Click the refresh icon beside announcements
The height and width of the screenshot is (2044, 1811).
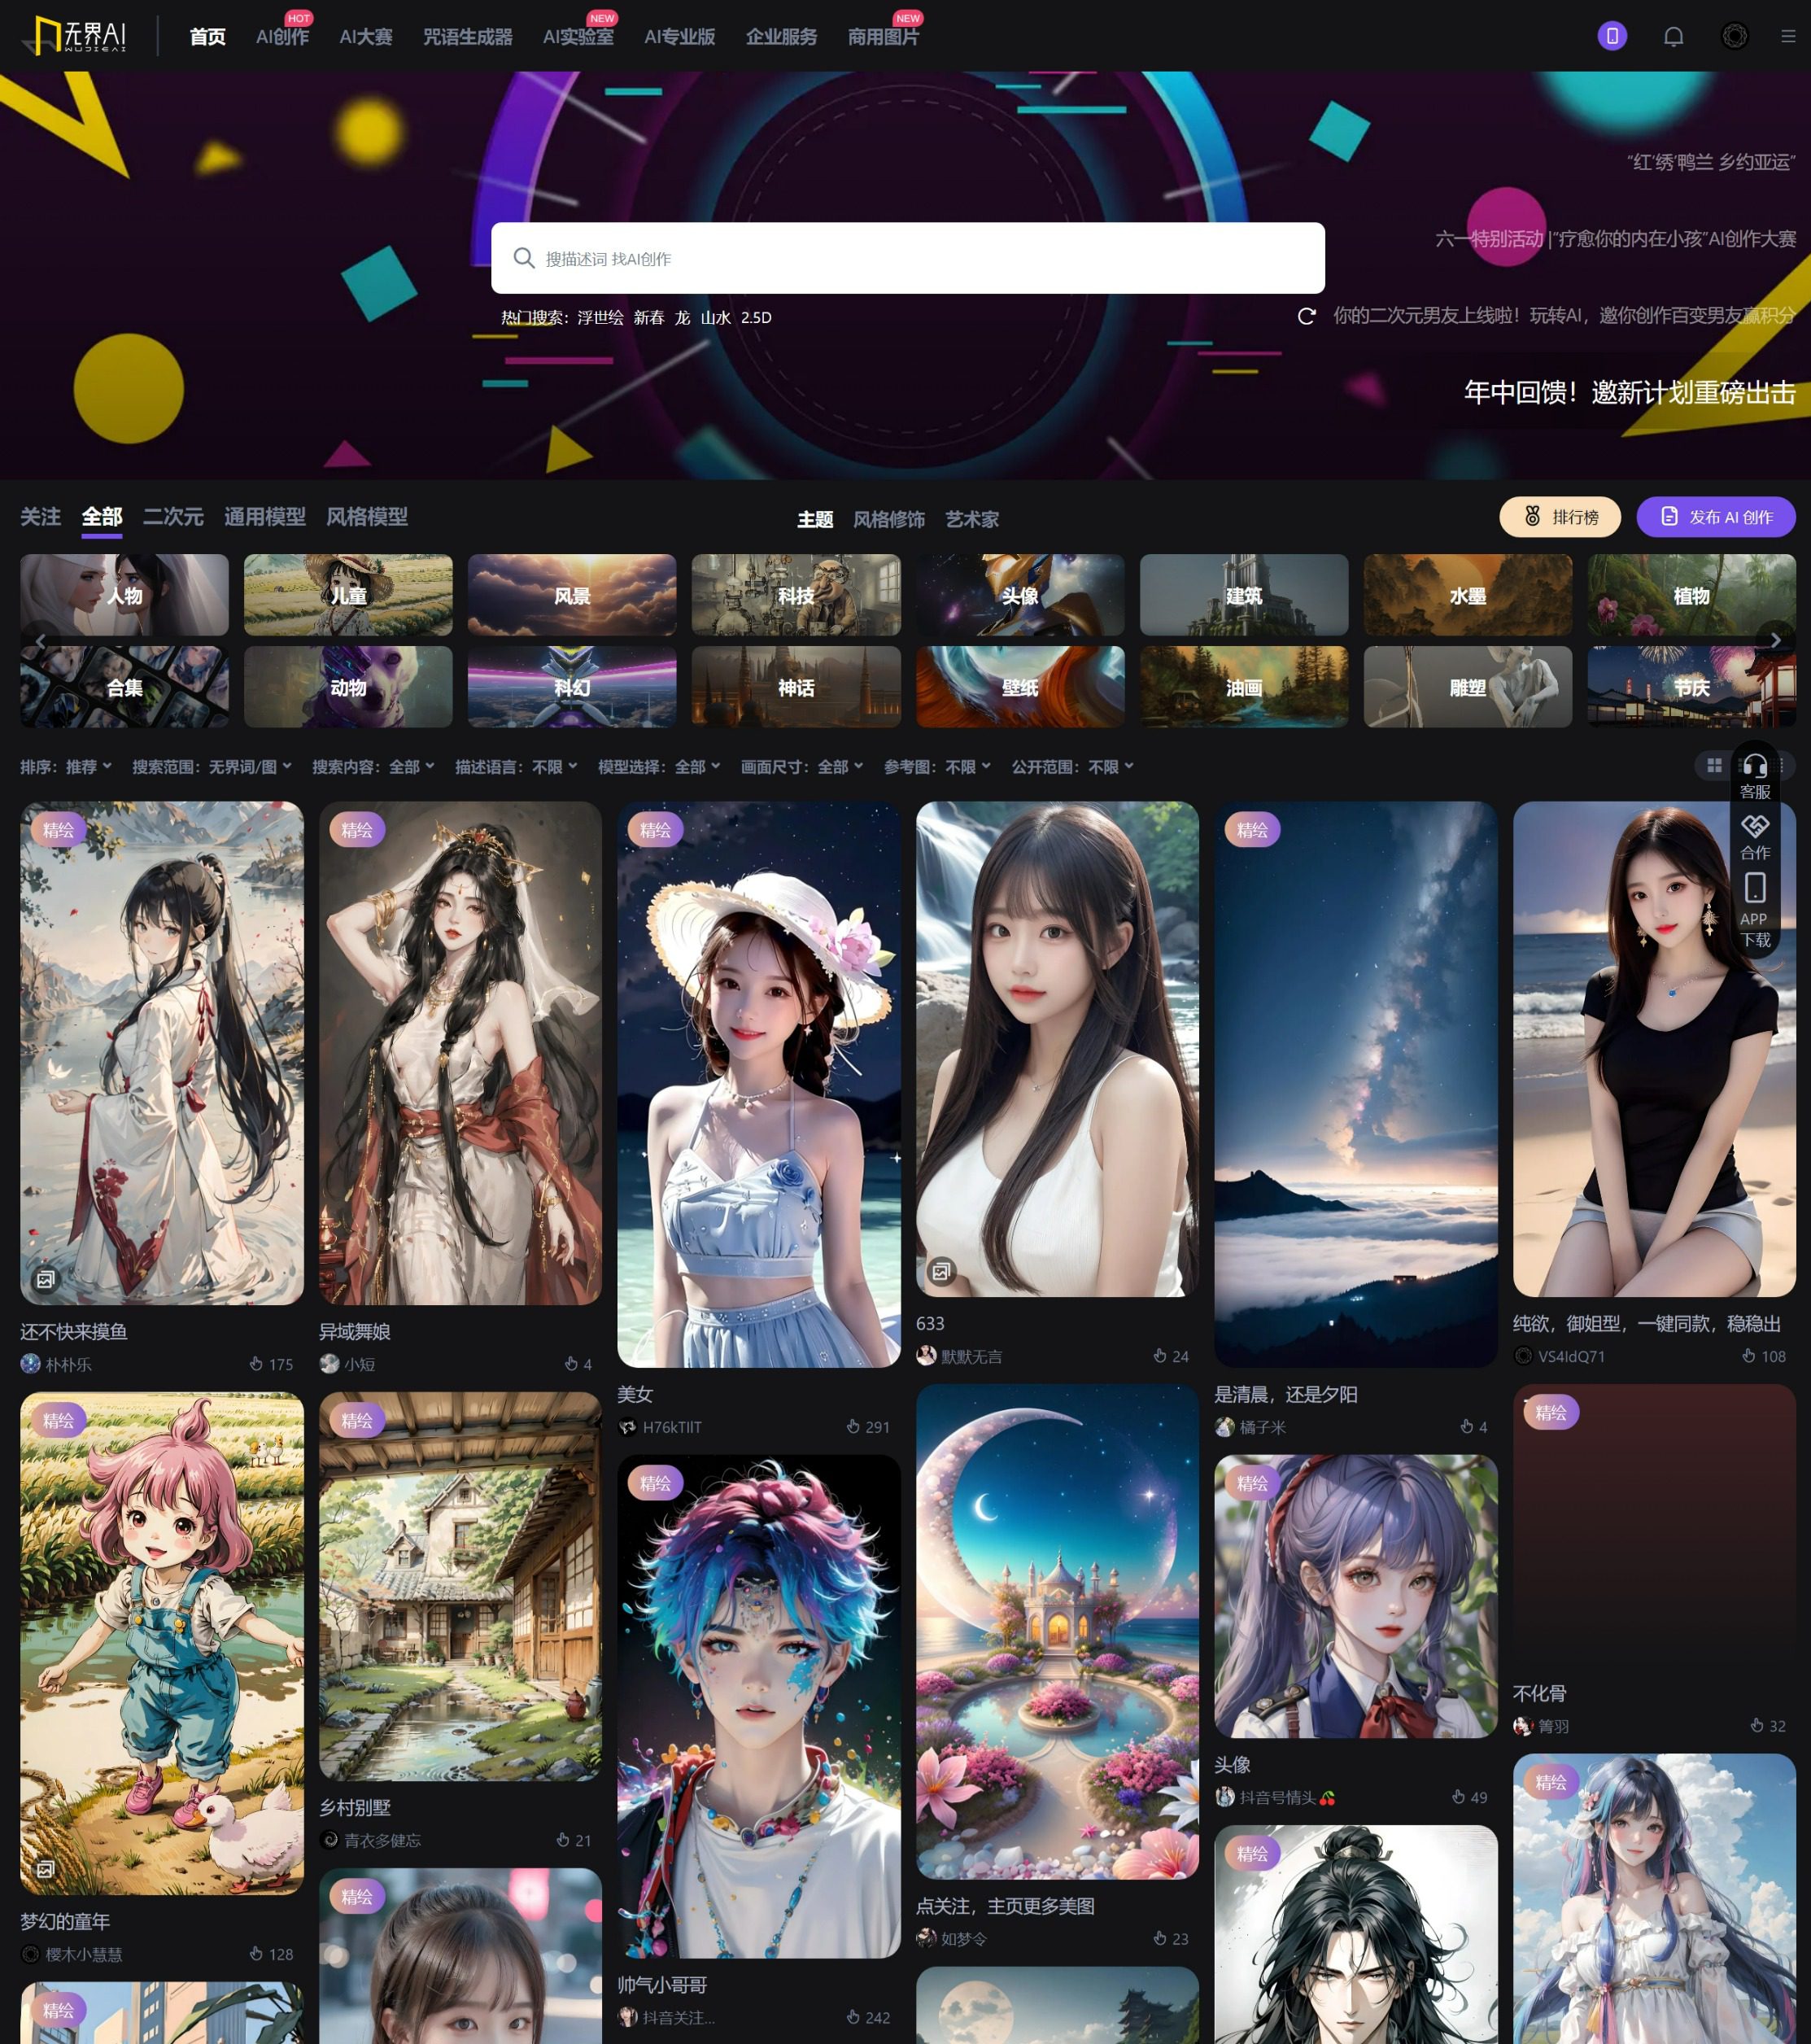[x=1306, y=316]
